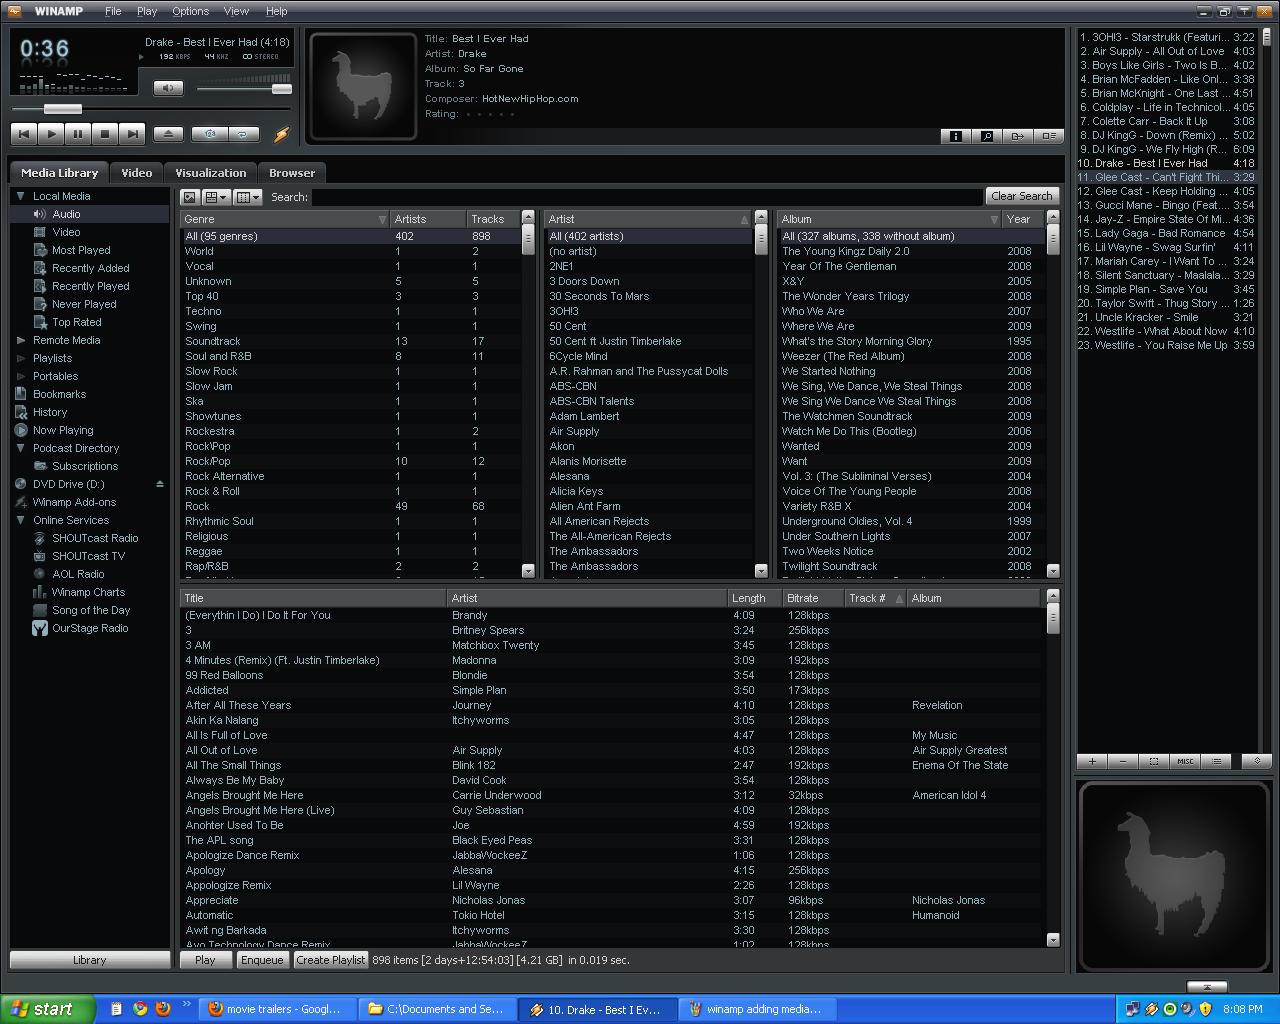Skip to previous track in the player
This screenshot has width=1280, height=1024.
coord(24,133)
